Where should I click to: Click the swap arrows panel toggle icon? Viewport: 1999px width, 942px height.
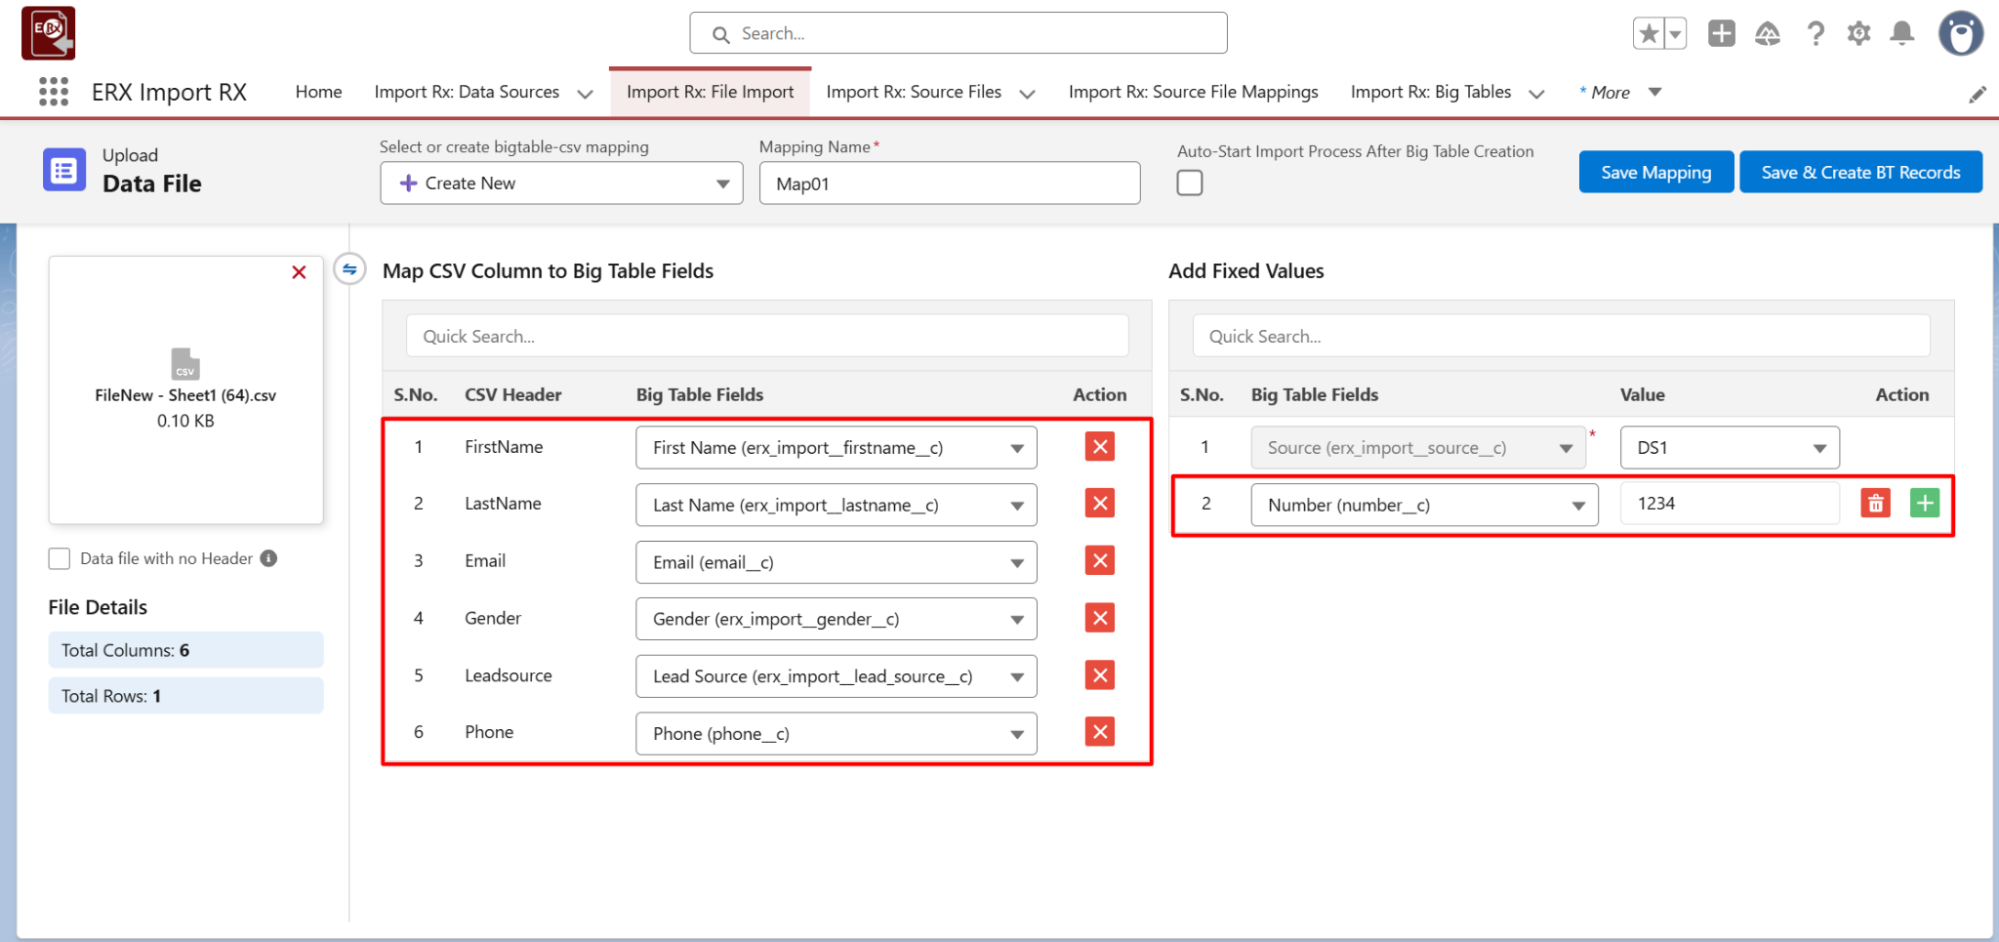(349, 270)
